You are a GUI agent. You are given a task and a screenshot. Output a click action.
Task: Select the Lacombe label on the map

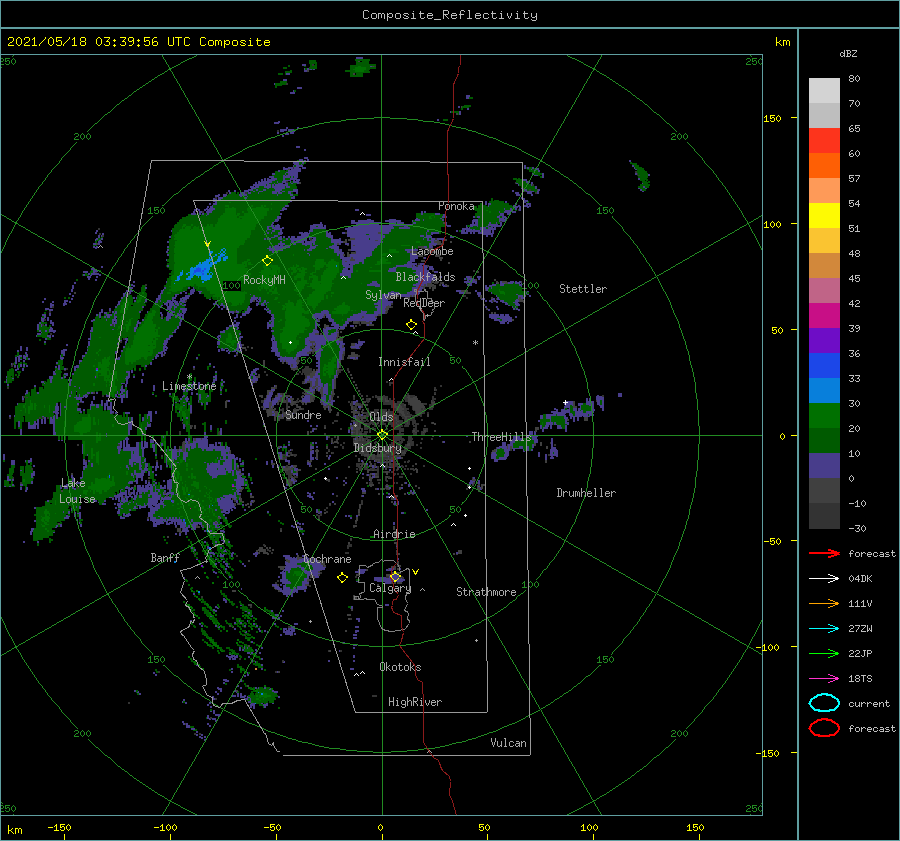click(x=432, y=251)
